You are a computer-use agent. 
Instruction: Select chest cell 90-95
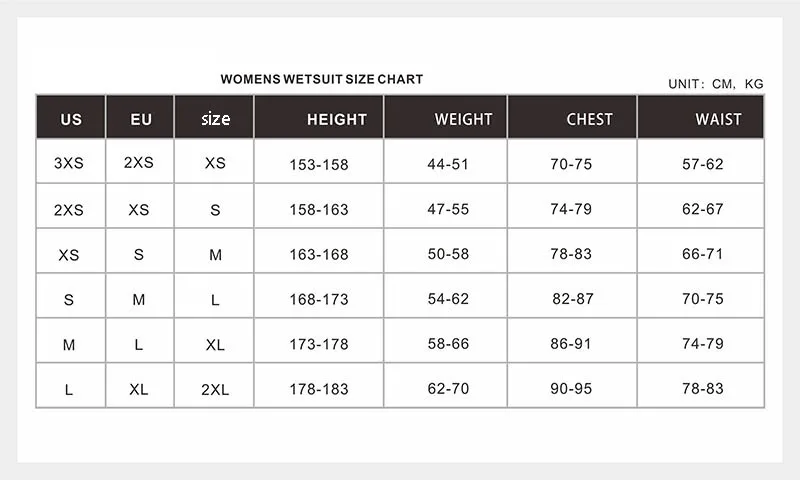coord(572,386)
